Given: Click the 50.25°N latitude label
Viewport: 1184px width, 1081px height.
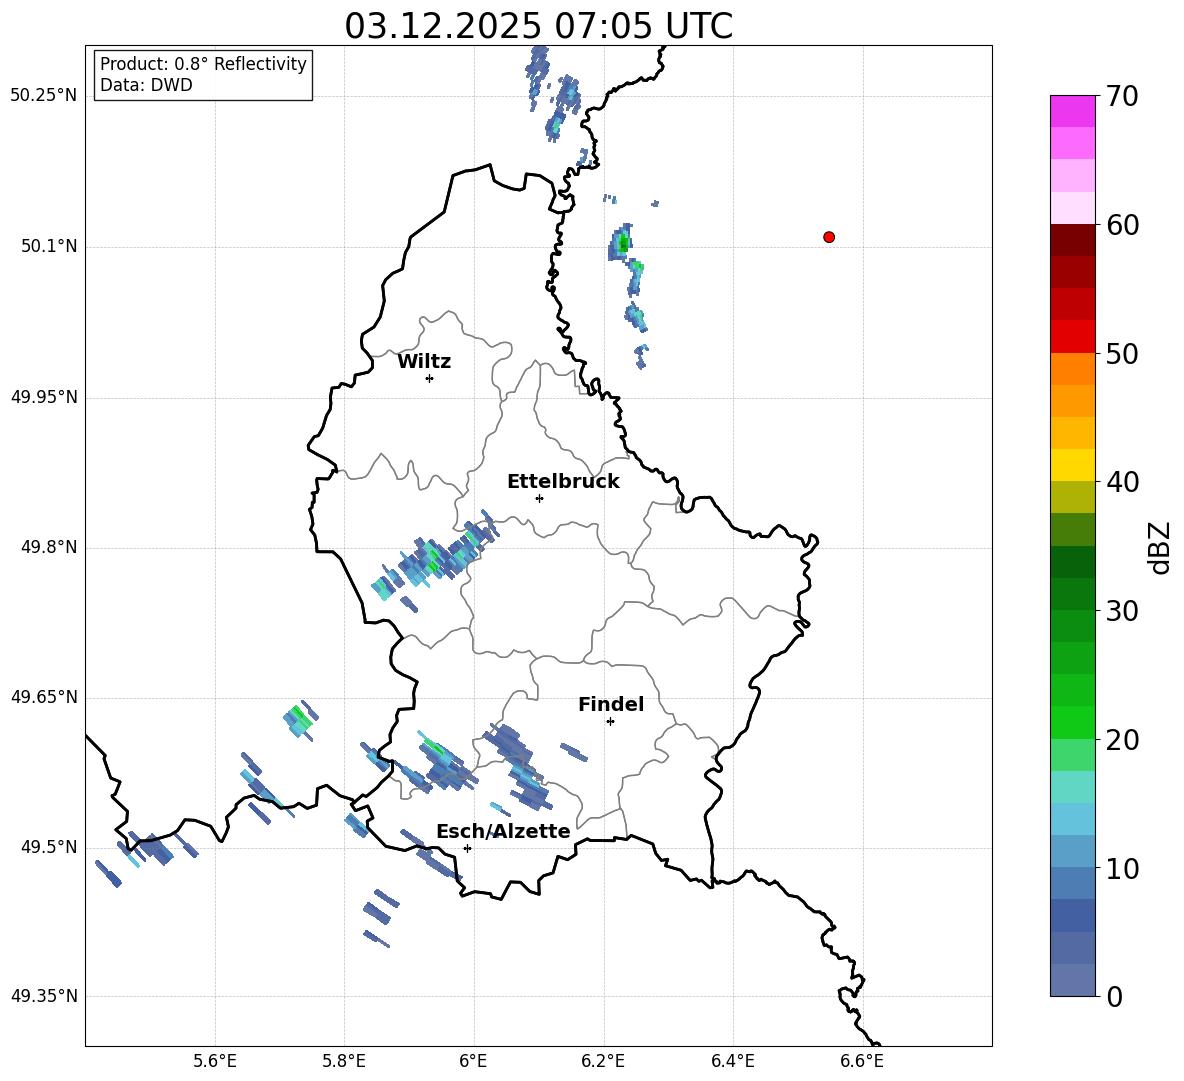Looking at the screenshot, I should tap(44, 96).
